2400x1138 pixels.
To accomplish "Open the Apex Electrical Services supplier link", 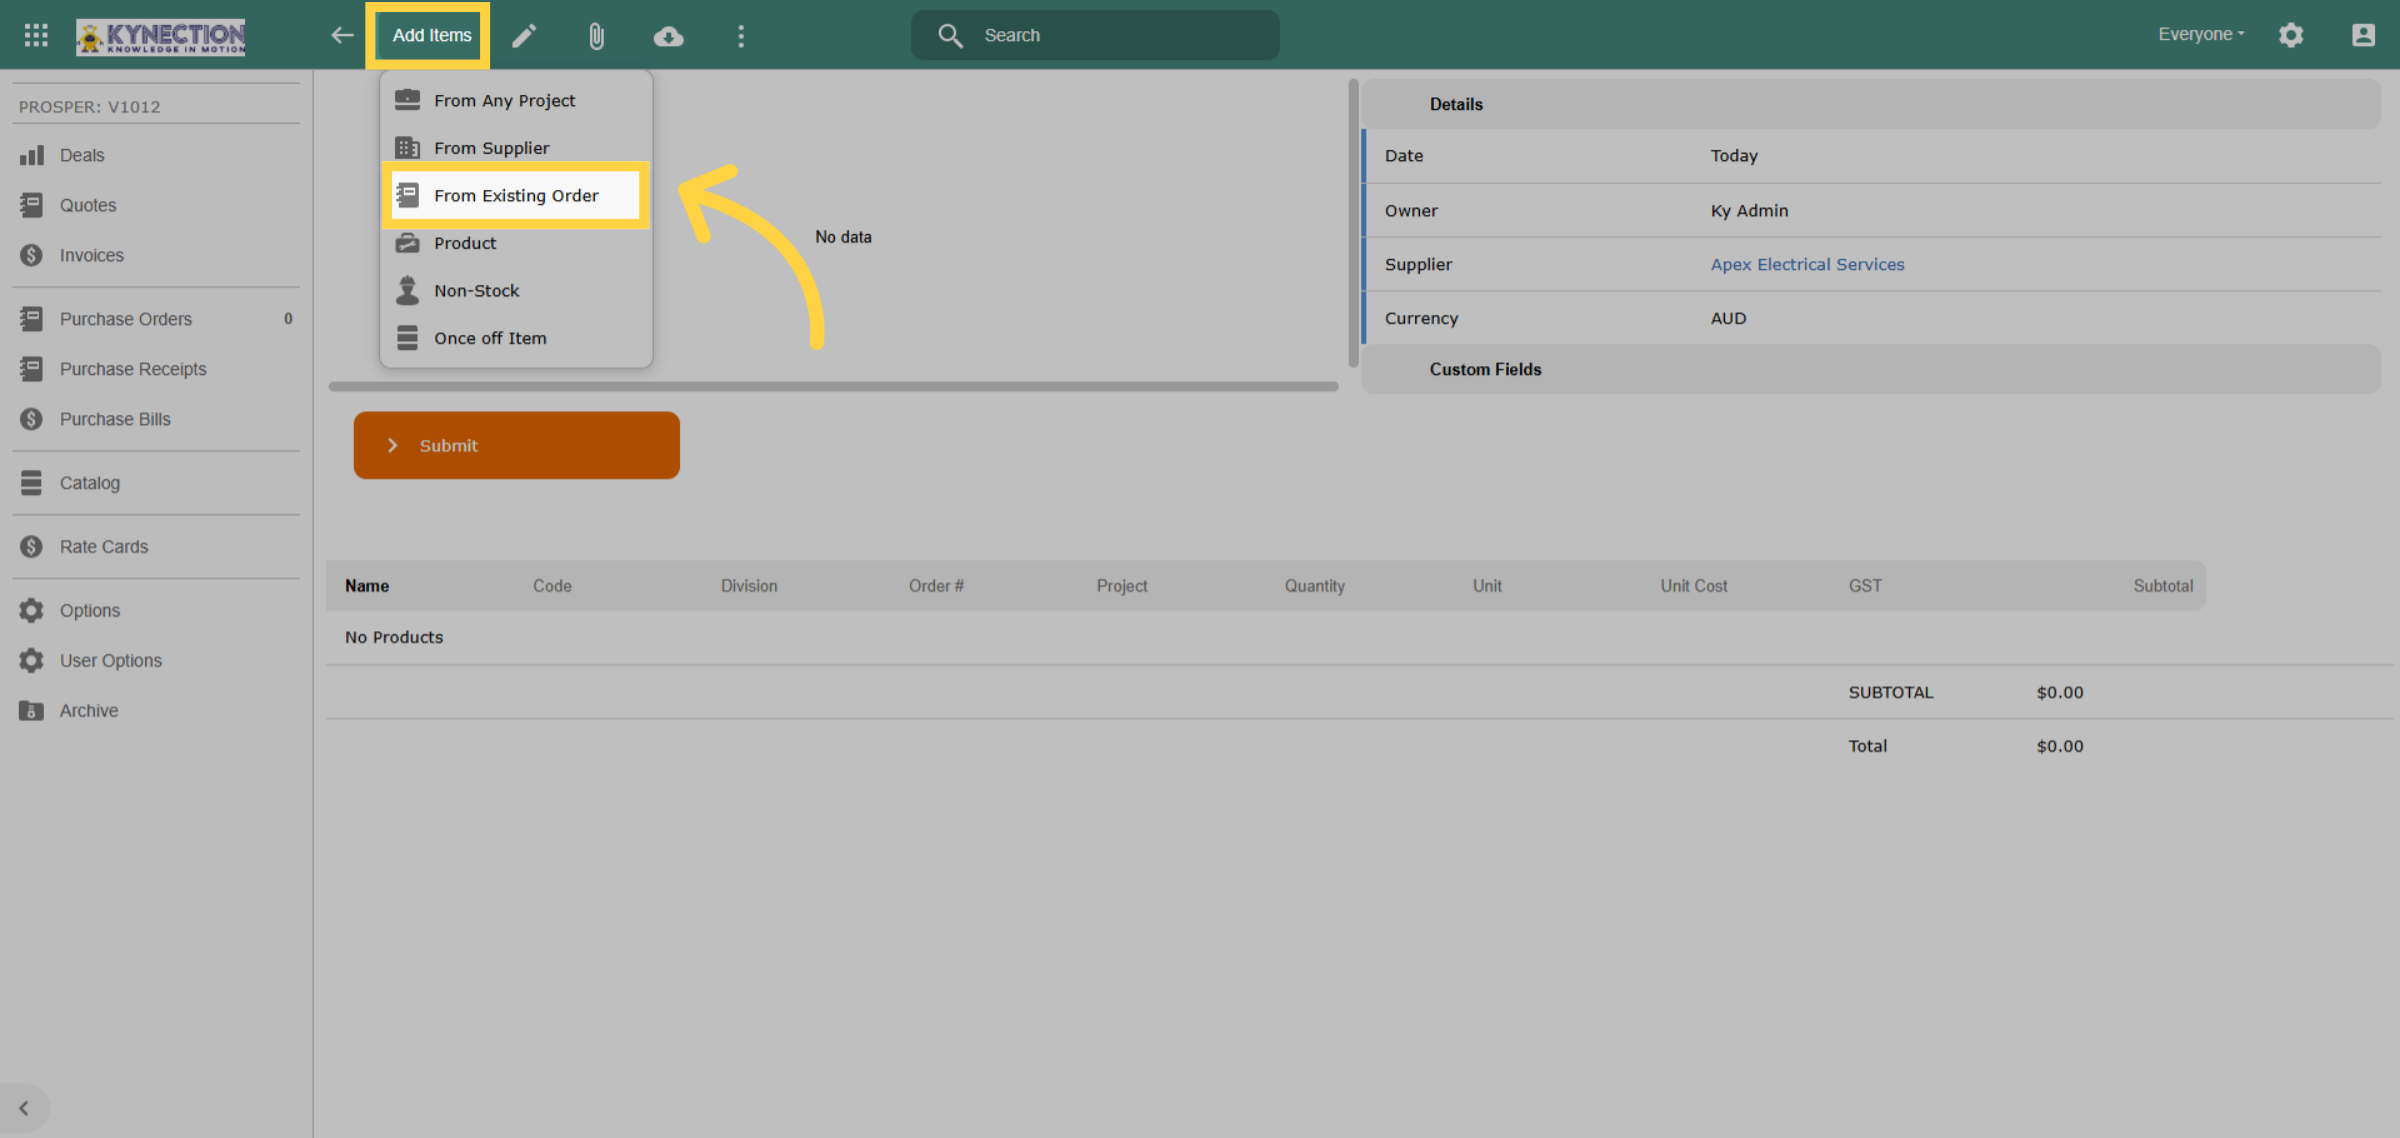I will click(x=1807, y=264).
